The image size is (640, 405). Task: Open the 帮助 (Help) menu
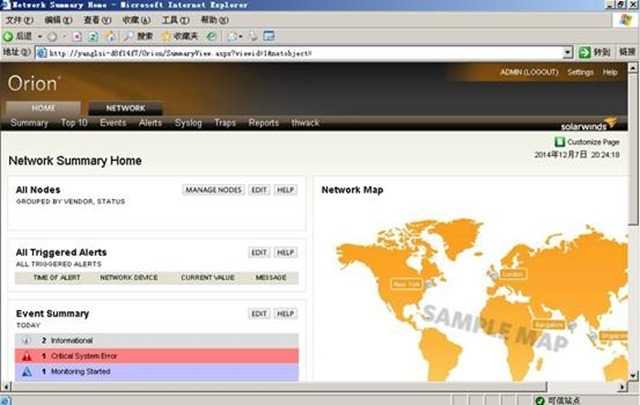[215, 20]
